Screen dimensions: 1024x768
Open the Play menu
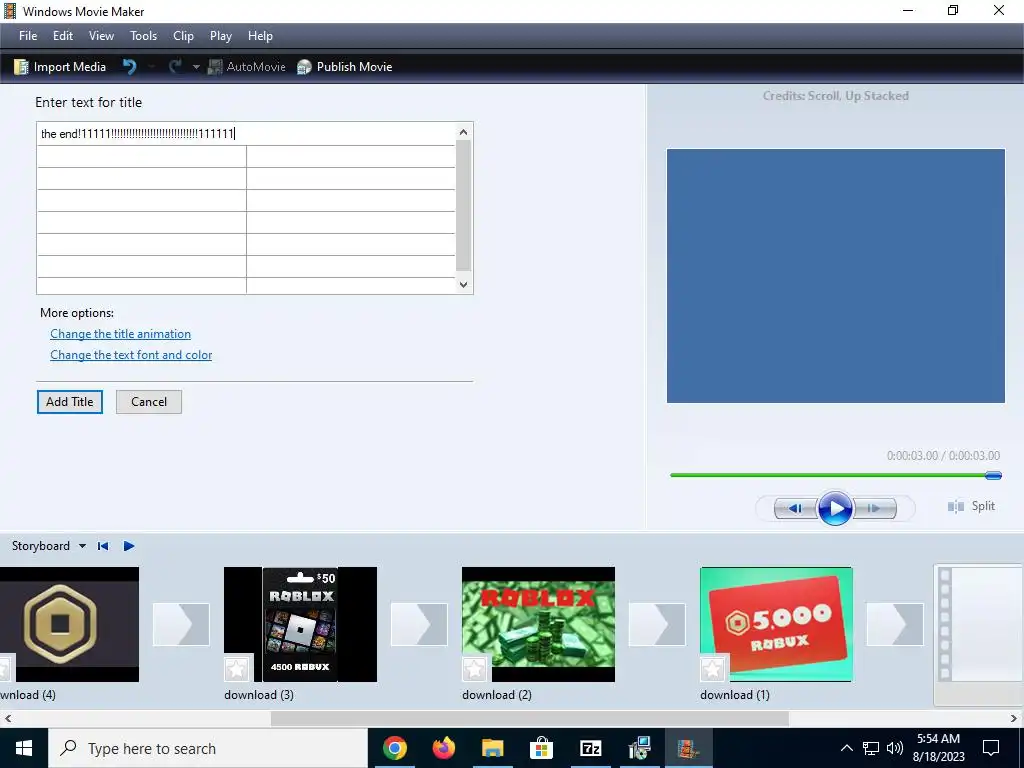(221, 36)
